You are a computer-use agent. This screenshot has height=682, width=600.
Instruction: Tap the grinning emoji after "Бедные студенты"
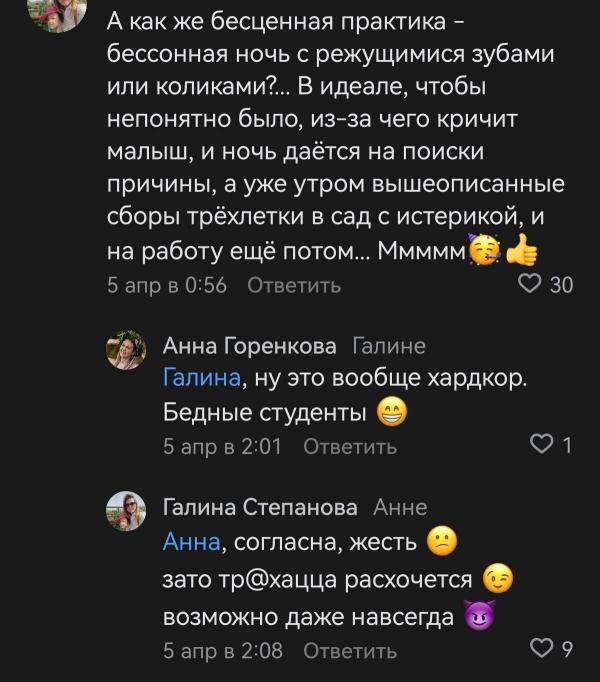[392, 412]
